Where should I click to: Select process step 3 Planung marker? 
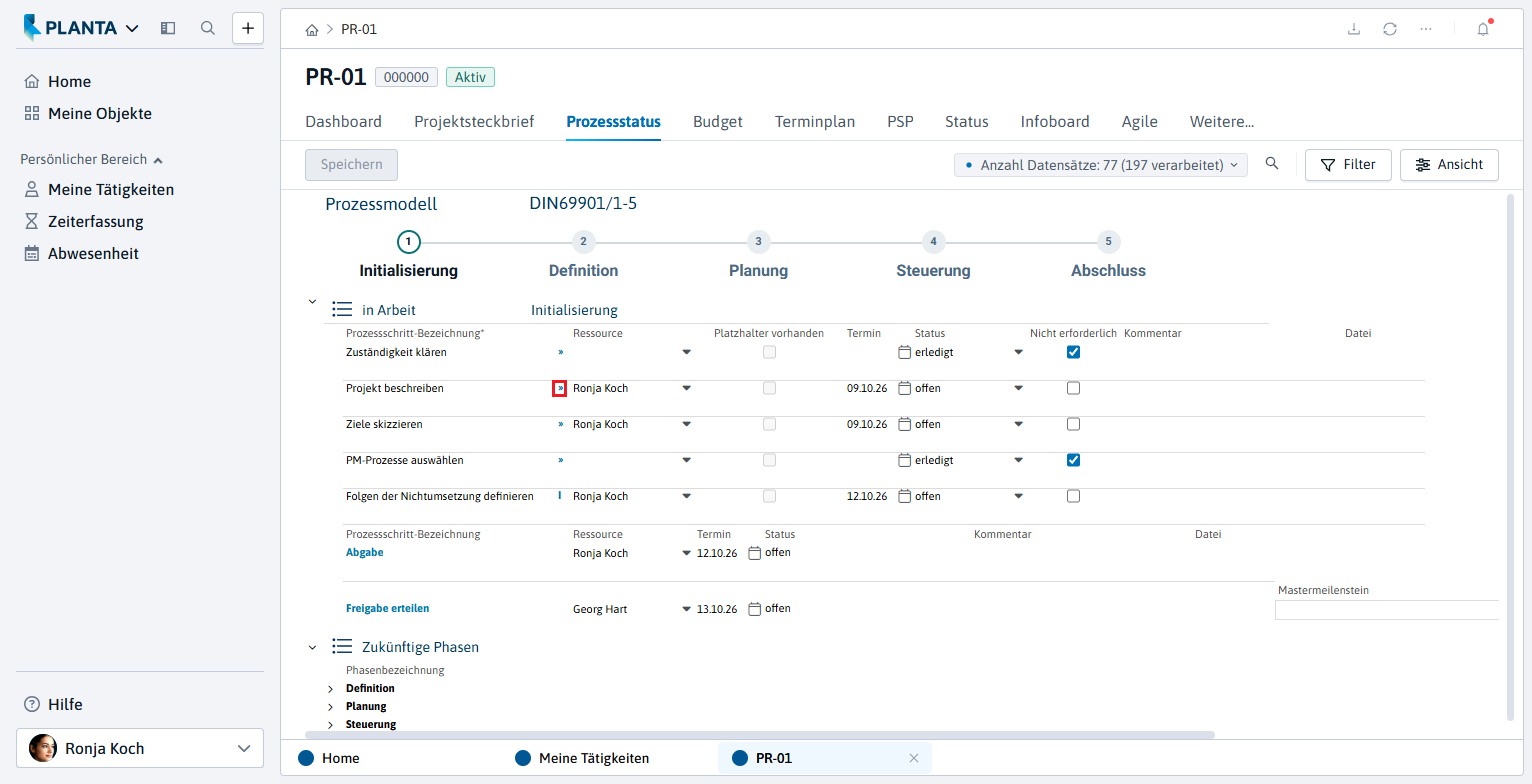click(x=758, y=241)
